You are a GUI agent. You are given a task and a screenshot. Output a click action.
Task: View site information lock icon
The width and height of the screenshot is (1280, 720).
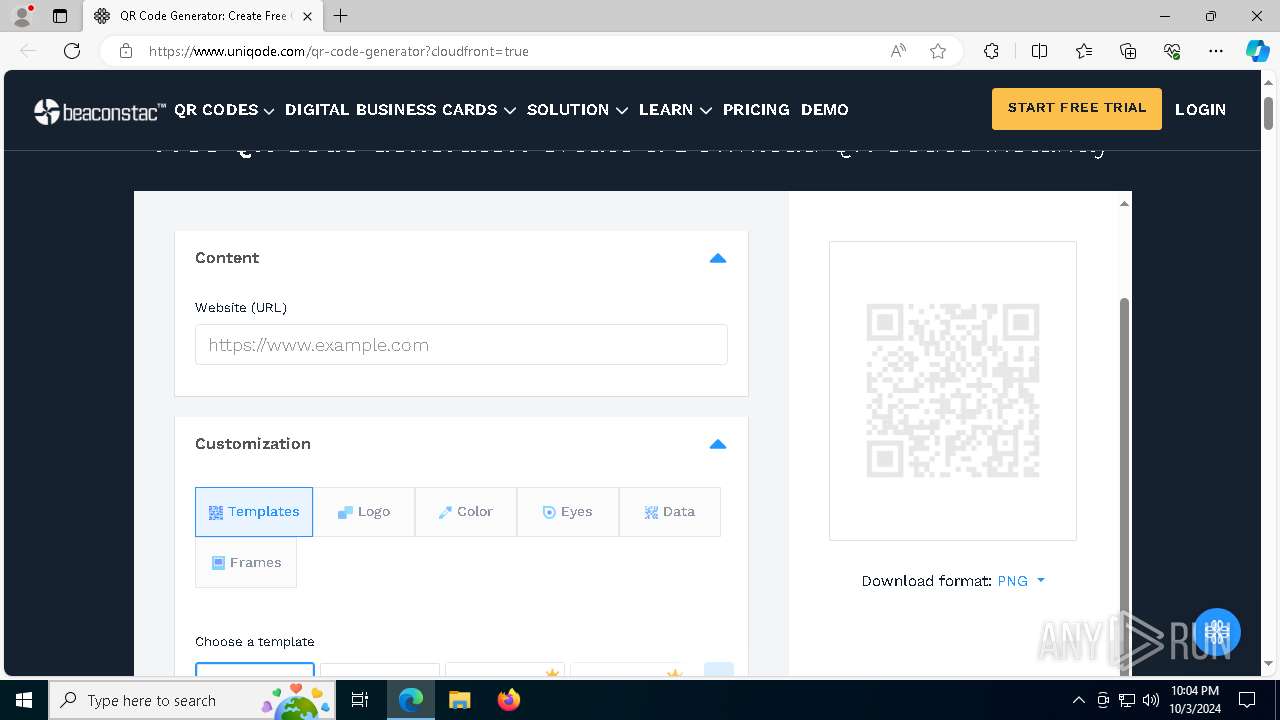click(125, 51)
